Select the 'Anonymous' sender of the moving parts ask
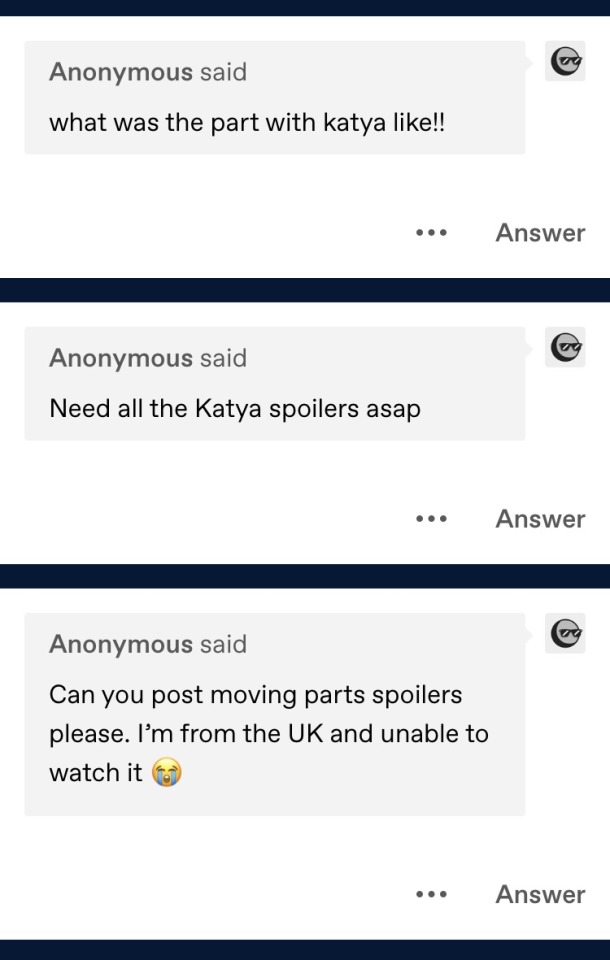The height and width of the screenshot is (960, 610). point(120,644)
